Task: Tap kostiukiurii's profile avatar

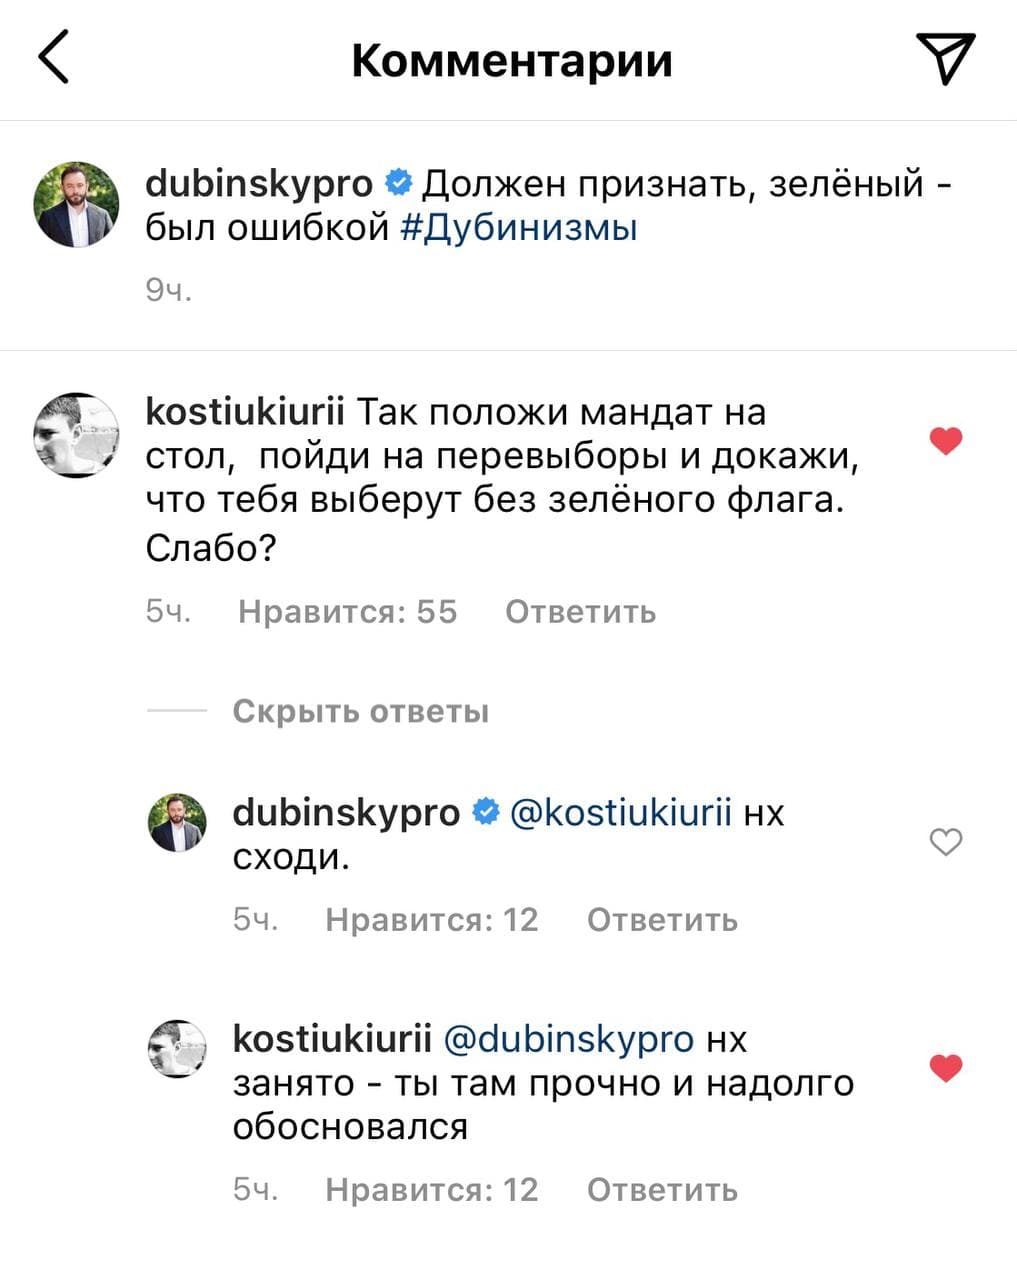Action: click(76, 434)
